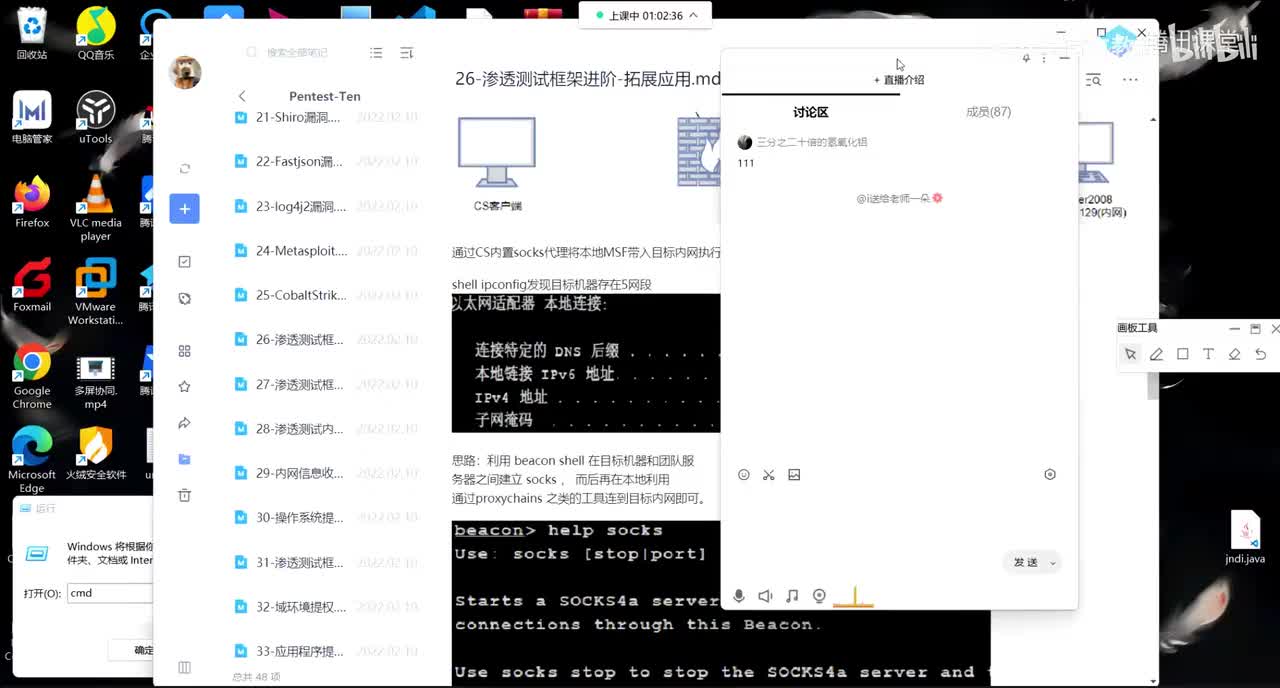Open the folder icon in notes sidebar
This screenshot has height=688, width=1280.
coord(184,459)
